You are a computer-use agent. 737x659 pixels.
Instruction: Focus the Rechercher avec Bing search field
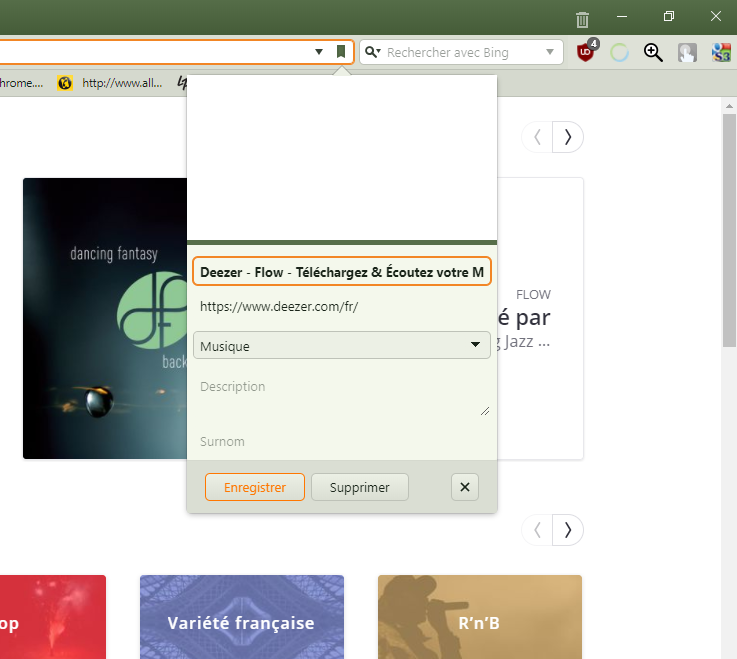tap(462, 52)
